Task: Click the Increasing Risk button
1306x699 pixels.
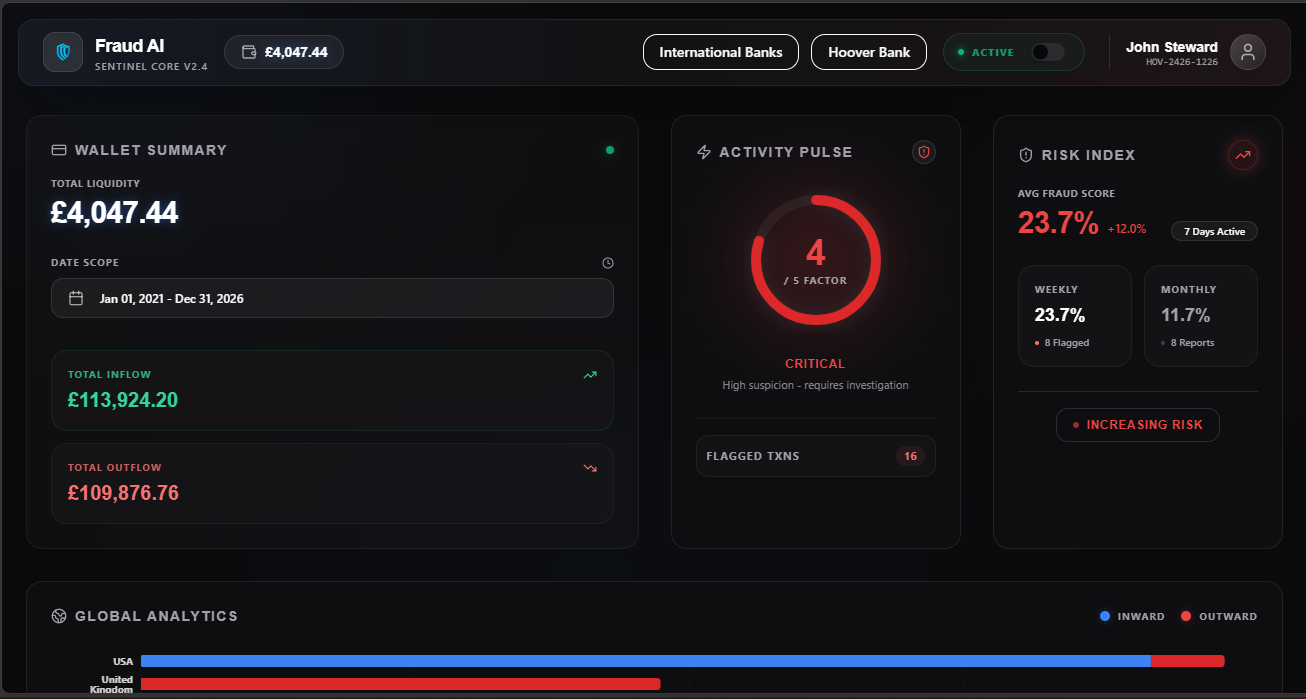Action: coord(1138,425)
